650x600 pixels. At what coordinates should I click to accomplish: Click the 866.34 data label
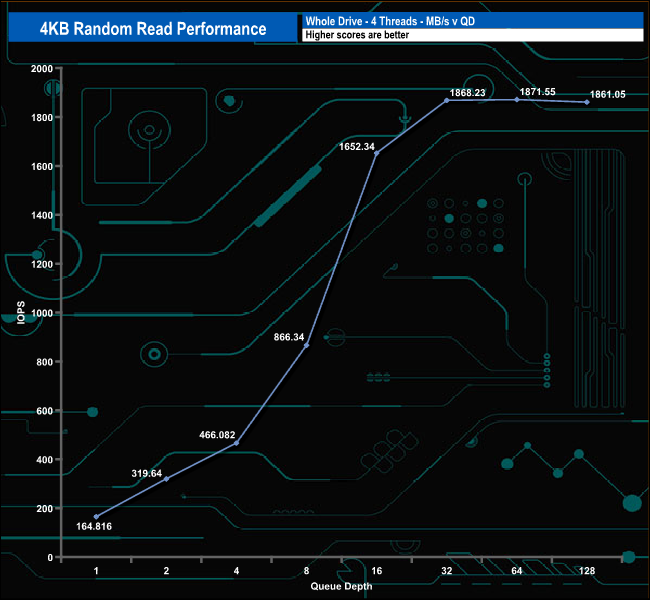[x=288, y=338]
